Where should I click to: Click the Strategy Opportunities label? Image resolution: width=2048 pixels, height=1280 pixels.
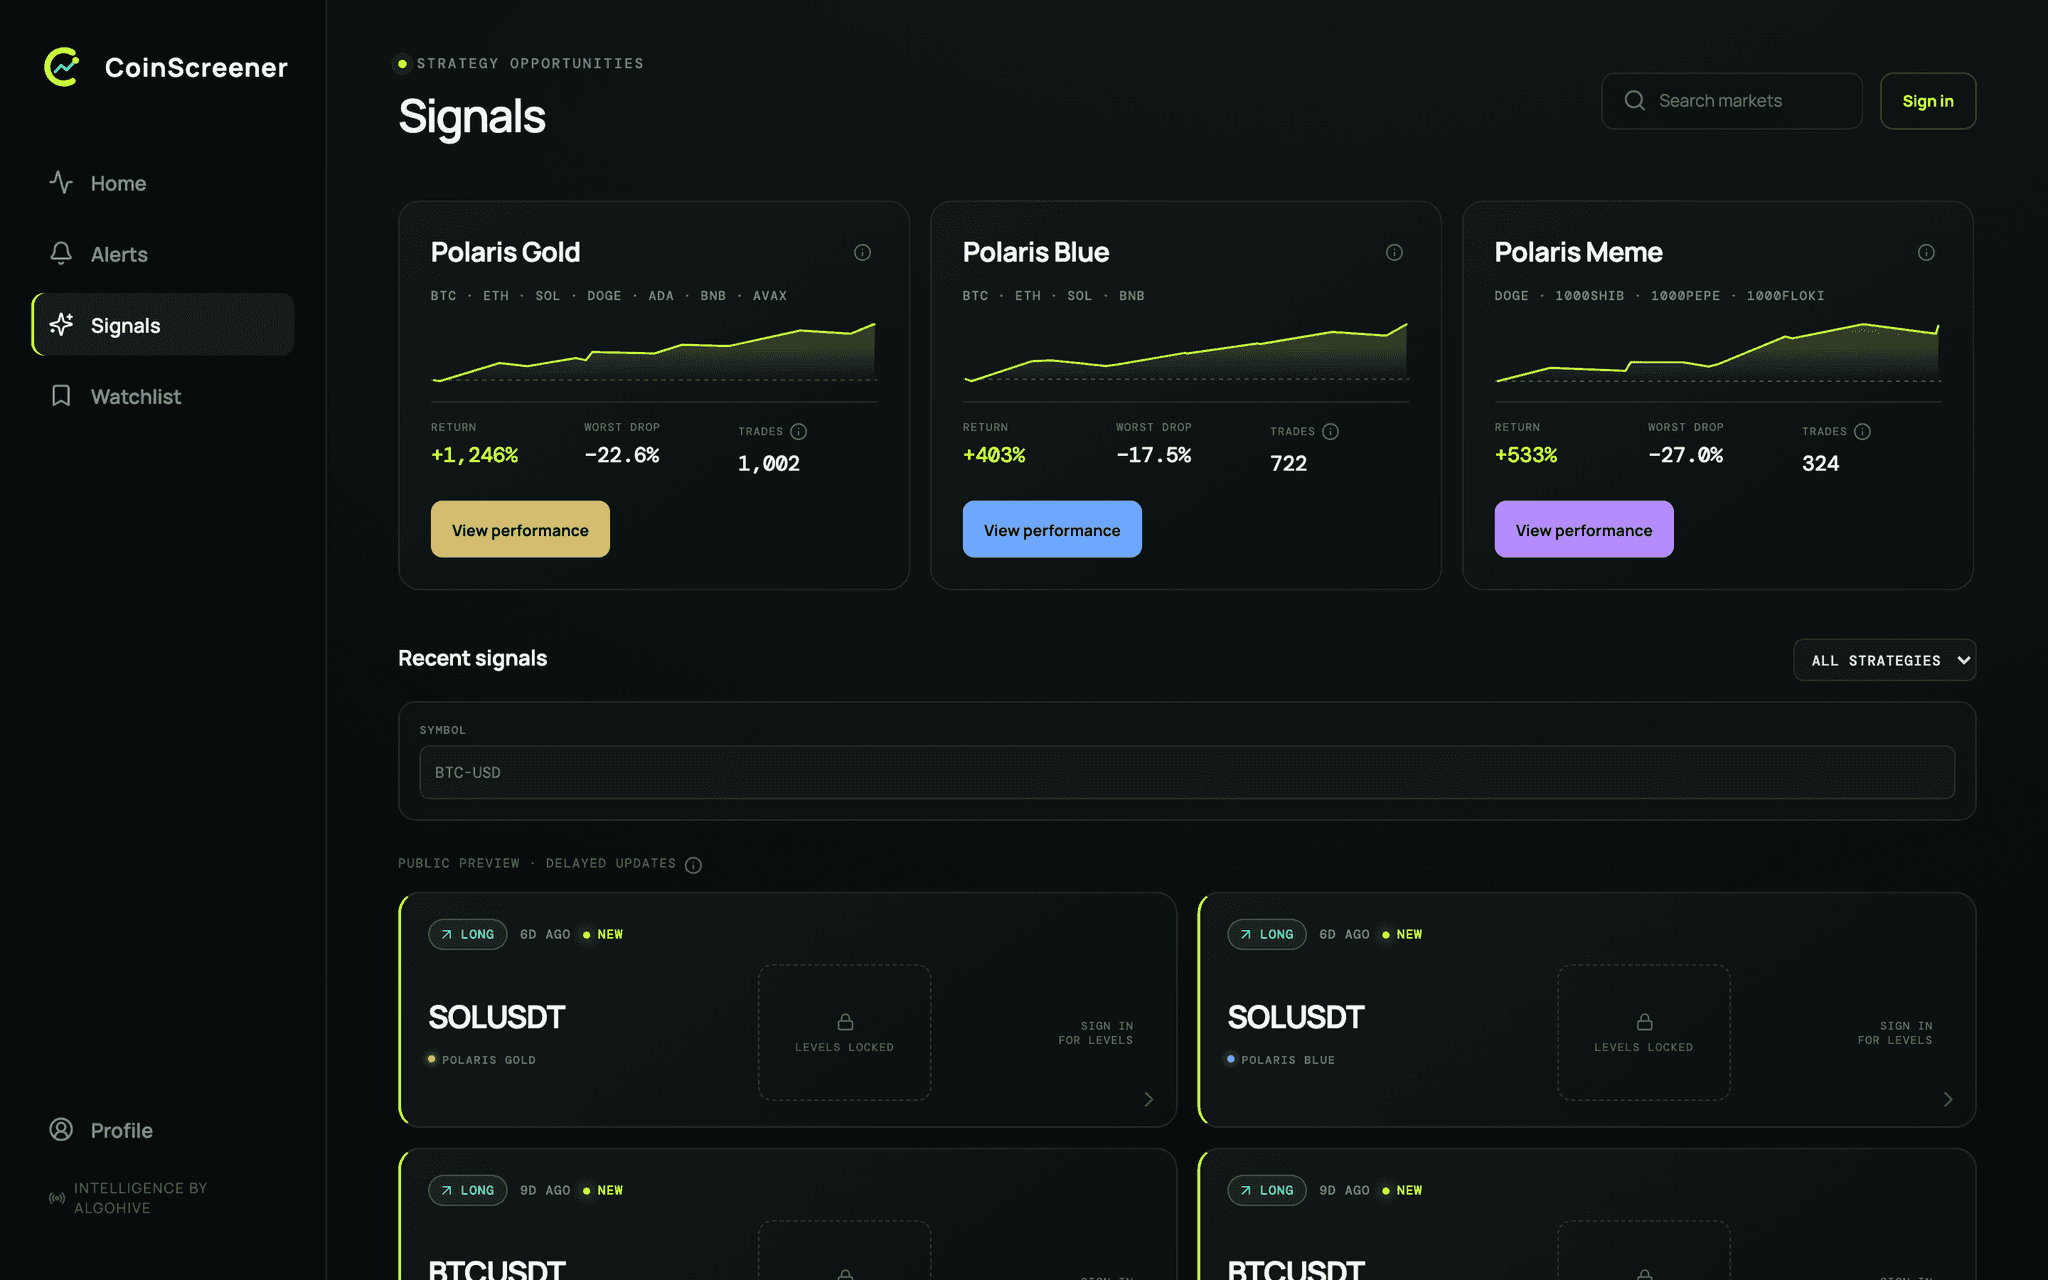530,63
